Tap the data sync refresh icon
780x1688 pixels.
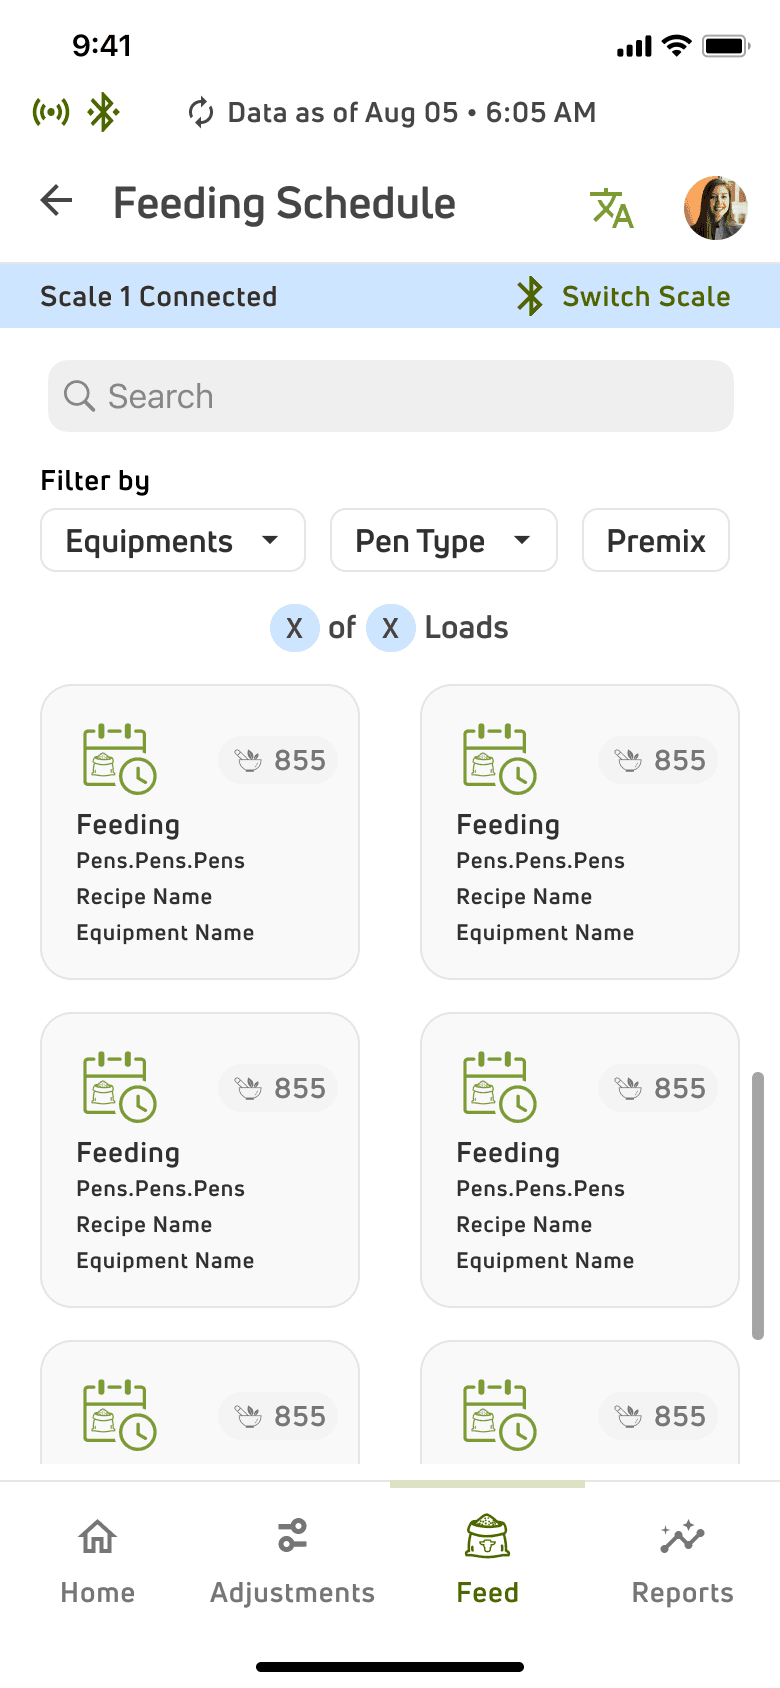pyautogui.click(x=201, y=113)
